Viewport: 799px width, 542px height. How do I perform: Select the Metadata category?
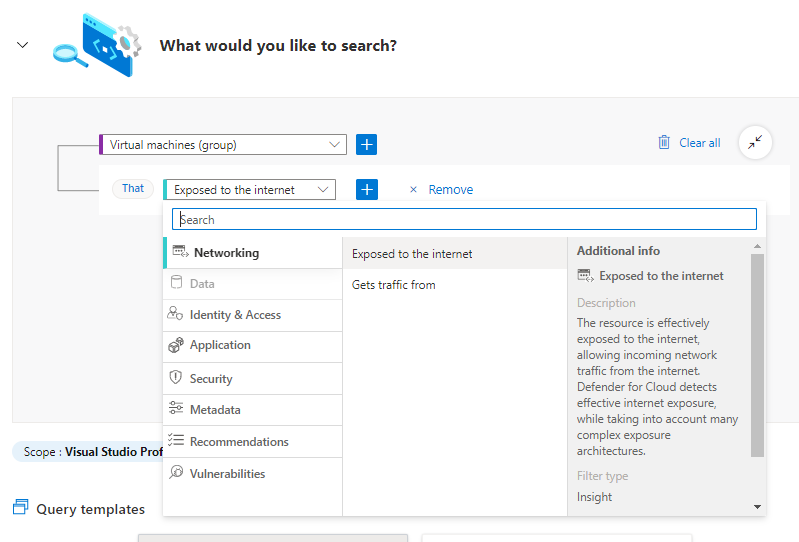click(x=215, y=410)
